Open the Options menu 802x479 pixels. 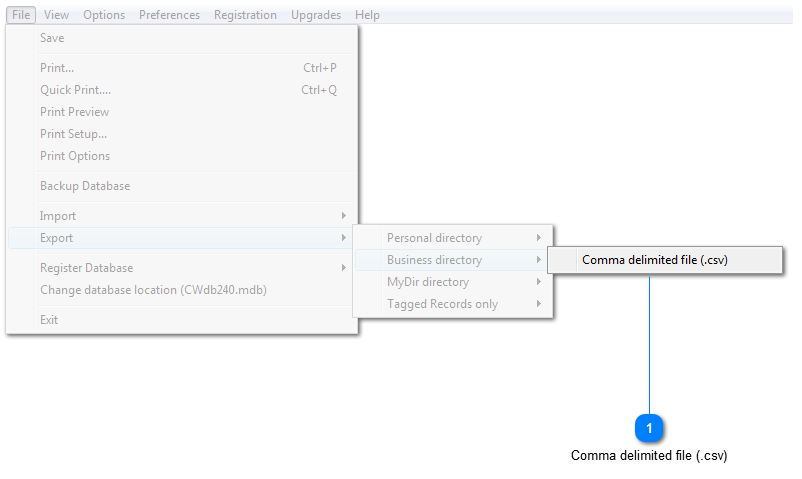pos(104,15)
